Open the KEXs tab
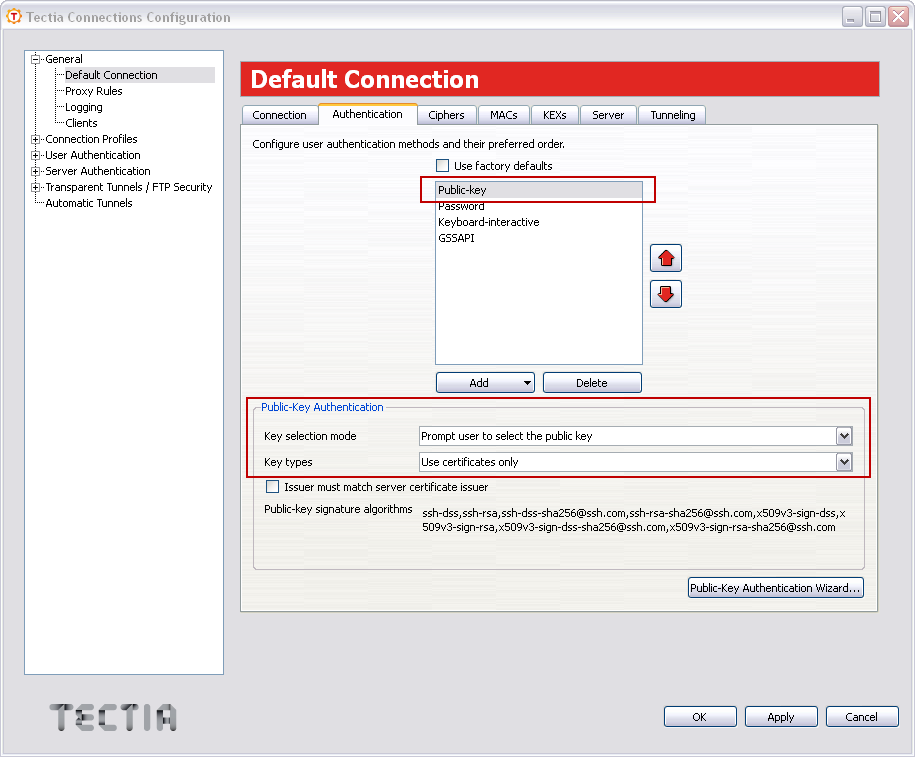The width and height of the screenshot is (915, 757). coord(554,114)
